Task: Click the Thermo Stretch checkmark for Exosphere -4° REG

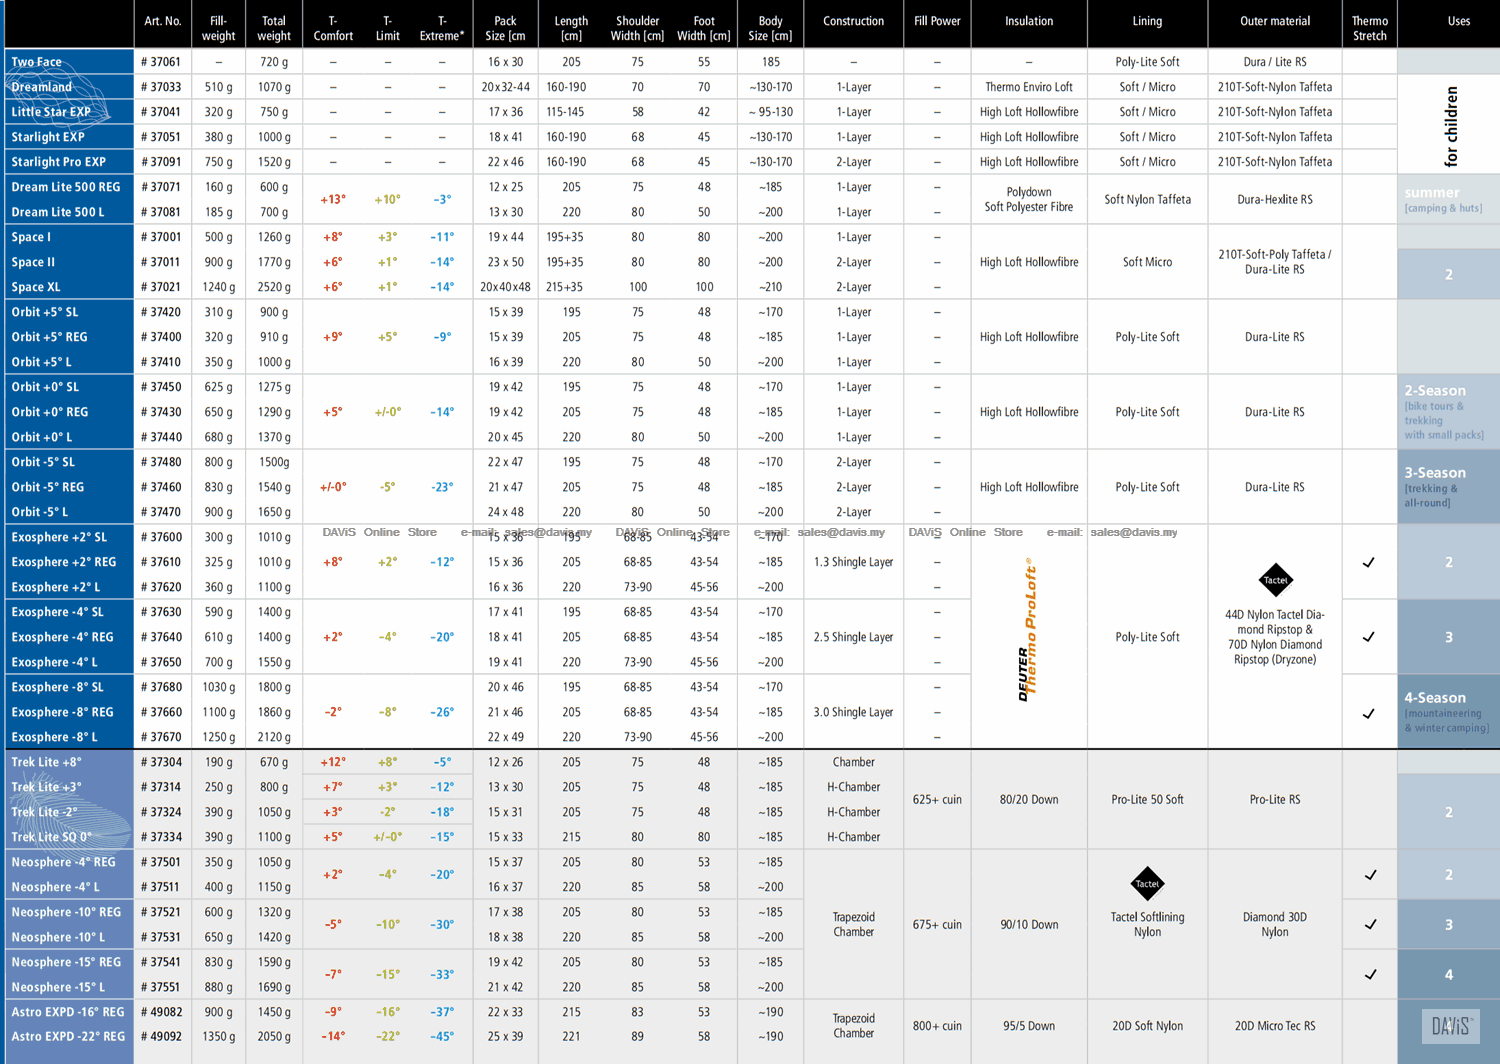Action: 1369,637
